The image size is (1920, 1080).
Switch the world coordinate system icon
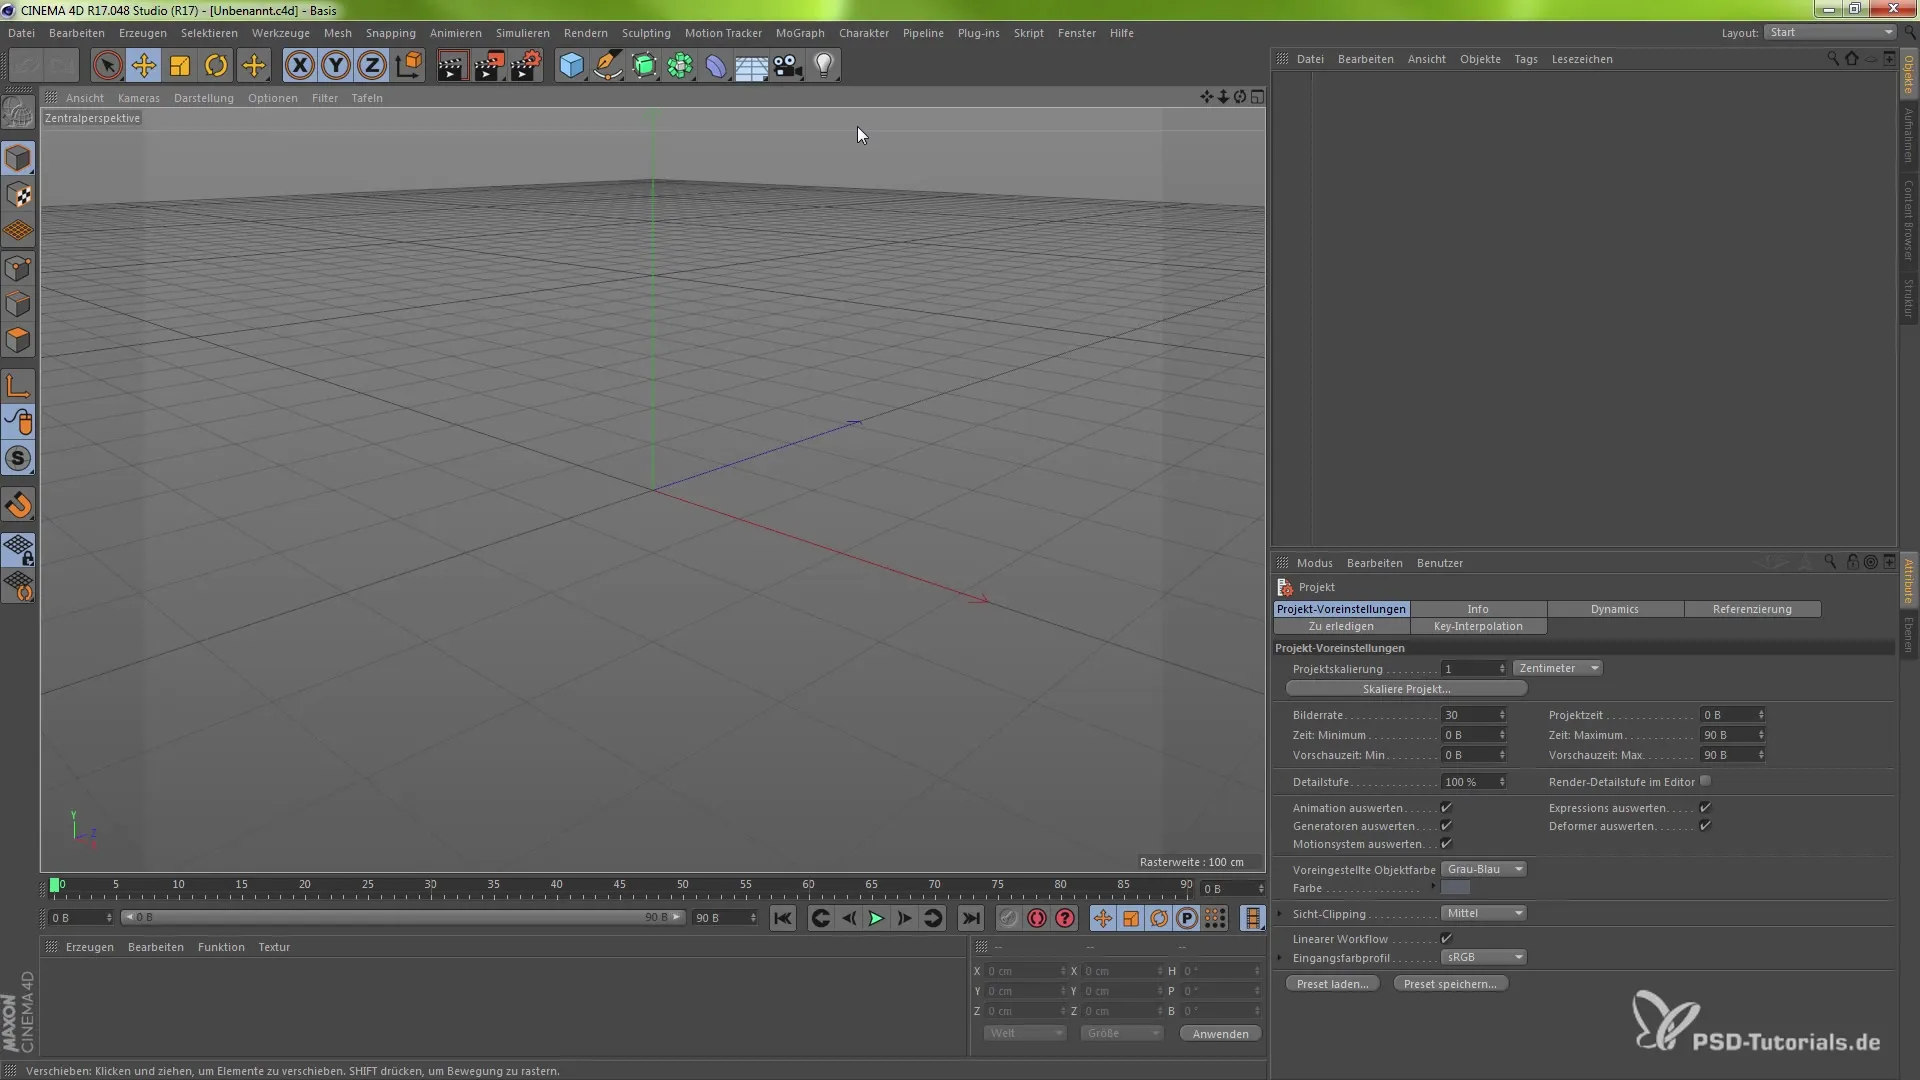pyautogui.click(x=409, y=66)
